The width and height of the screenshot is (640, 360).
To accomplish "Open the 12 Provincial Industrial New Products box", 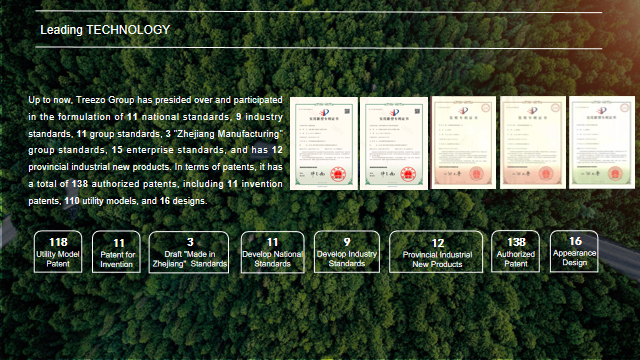I will click(436, 252).
